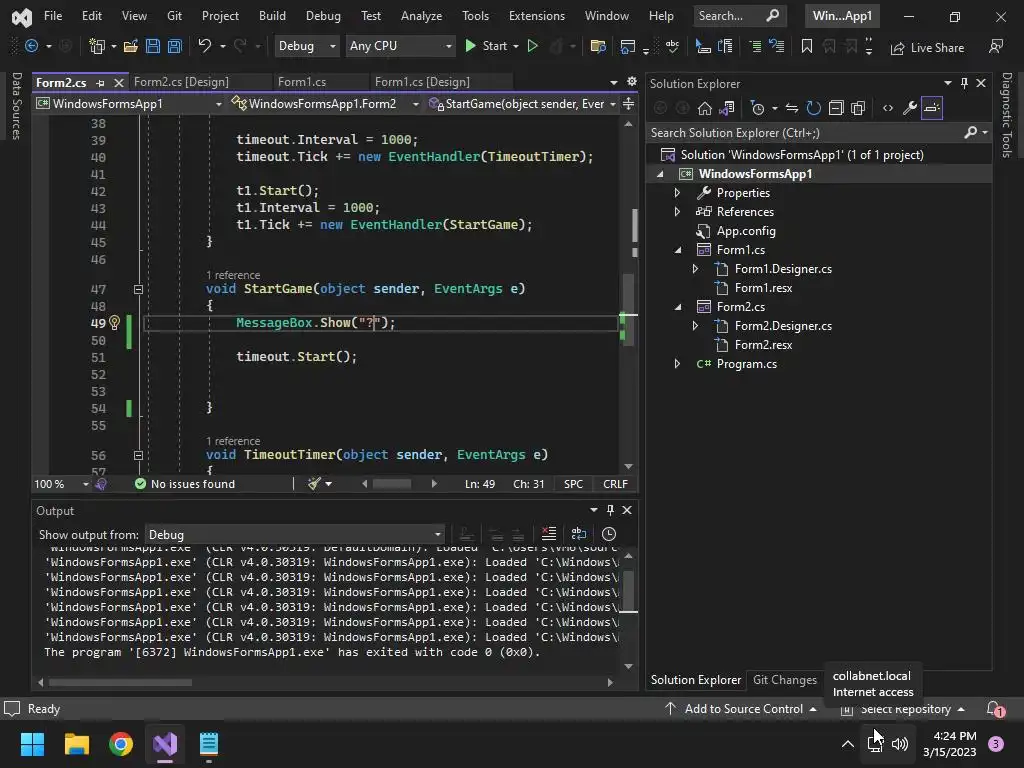Click the editor settings gear icon
The height and width of the screenshot is (768, 1024).
coord(632,81)
